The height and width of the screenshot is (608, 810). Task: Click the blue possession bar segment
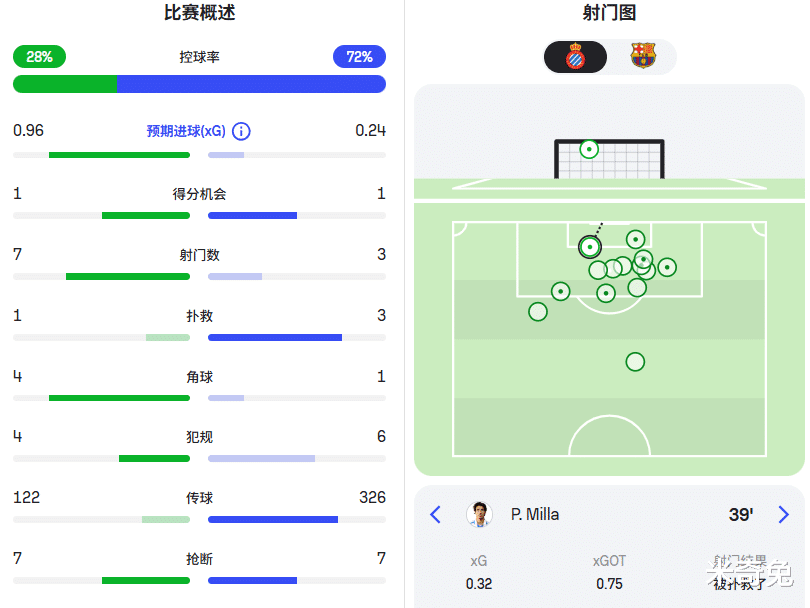pyautogui.click(x=251, y=84)
